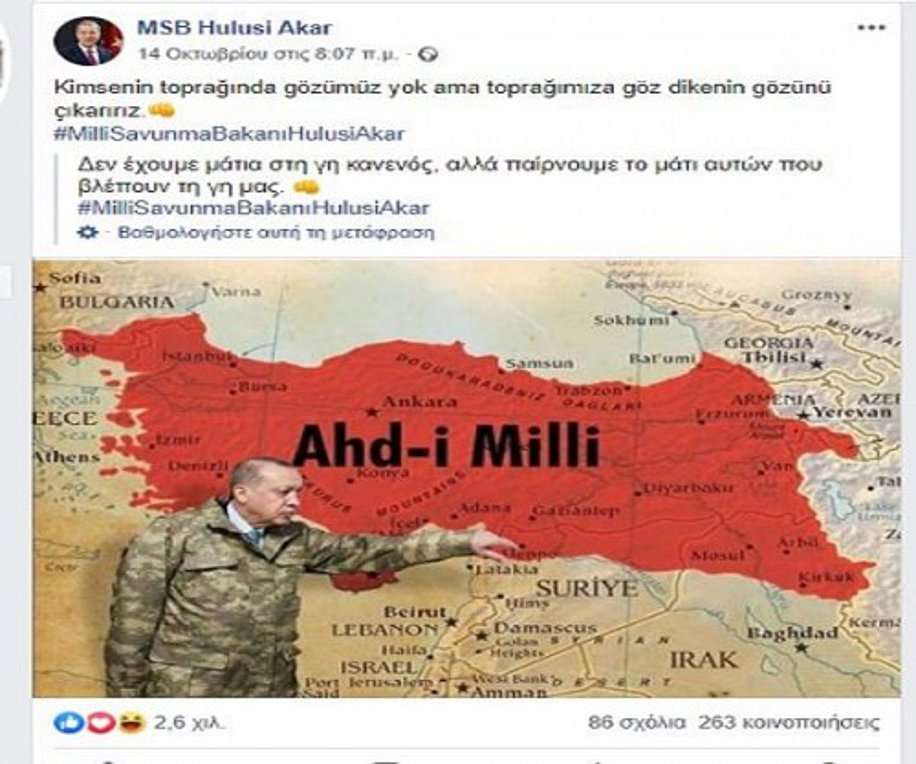Viewport: 916px width, 764px height.
Task: Click the MSB Hulusi Akar profile picture
Action: point(88,41)
